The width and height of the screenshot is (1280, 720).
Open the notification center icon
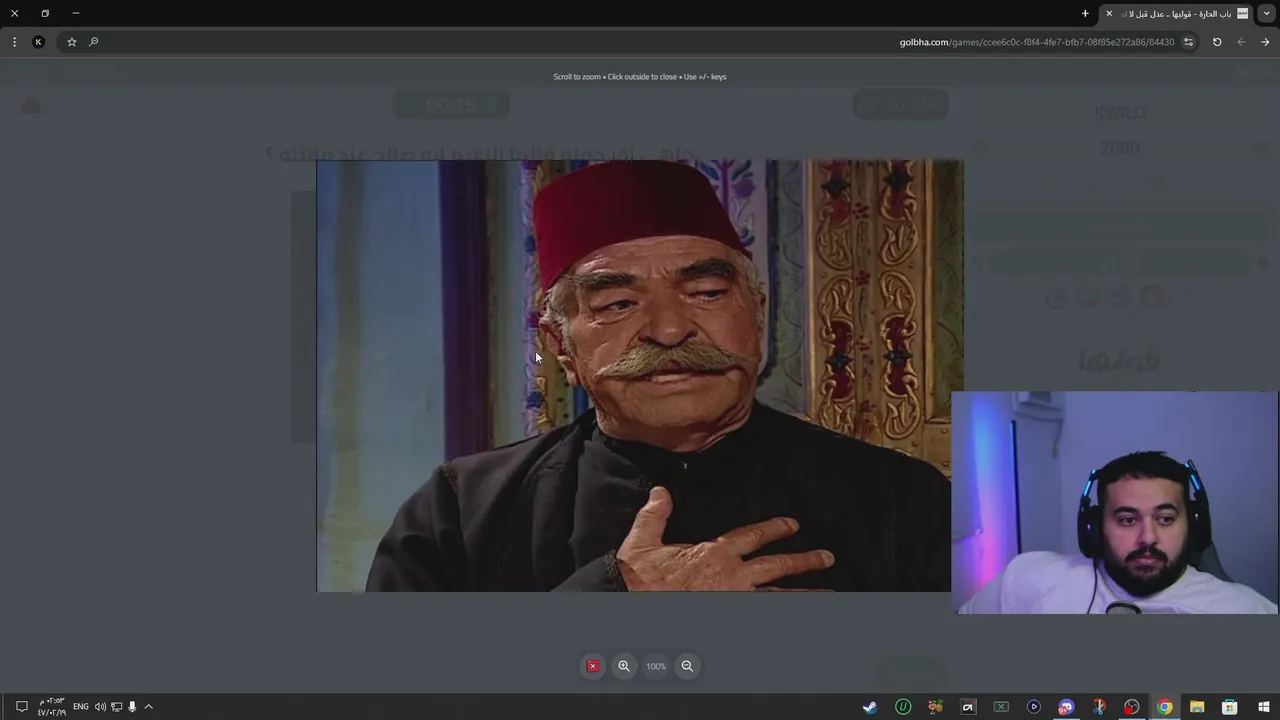tap(21, 707)
